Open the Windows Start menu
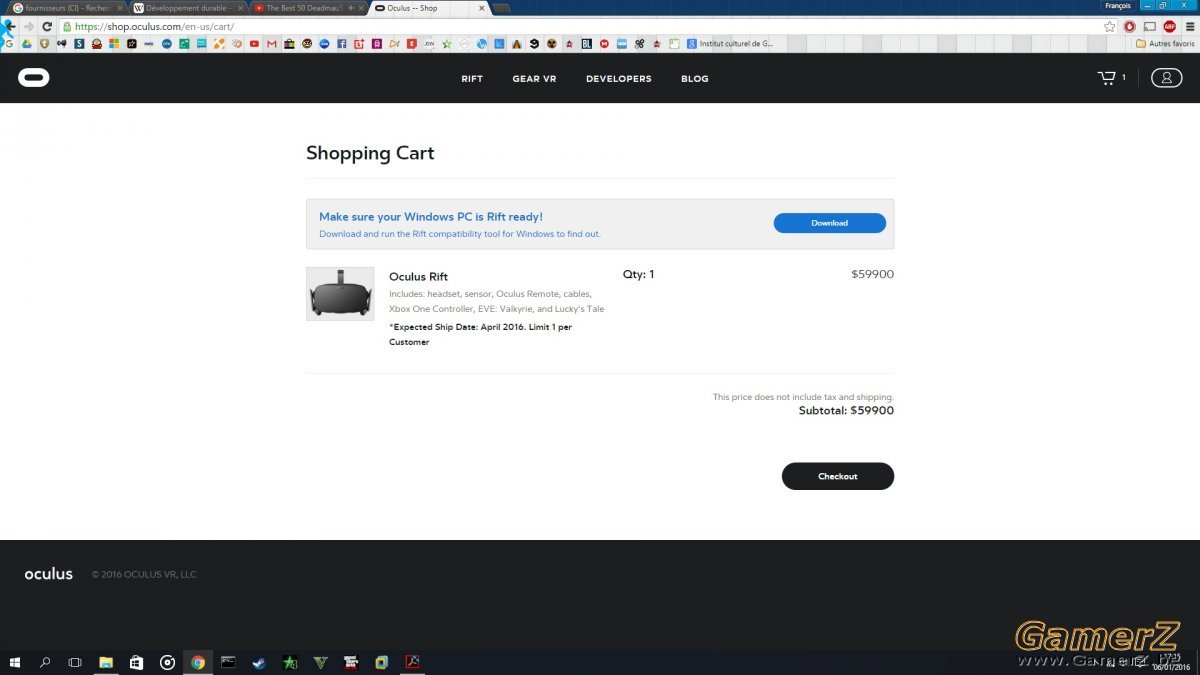 15,662
